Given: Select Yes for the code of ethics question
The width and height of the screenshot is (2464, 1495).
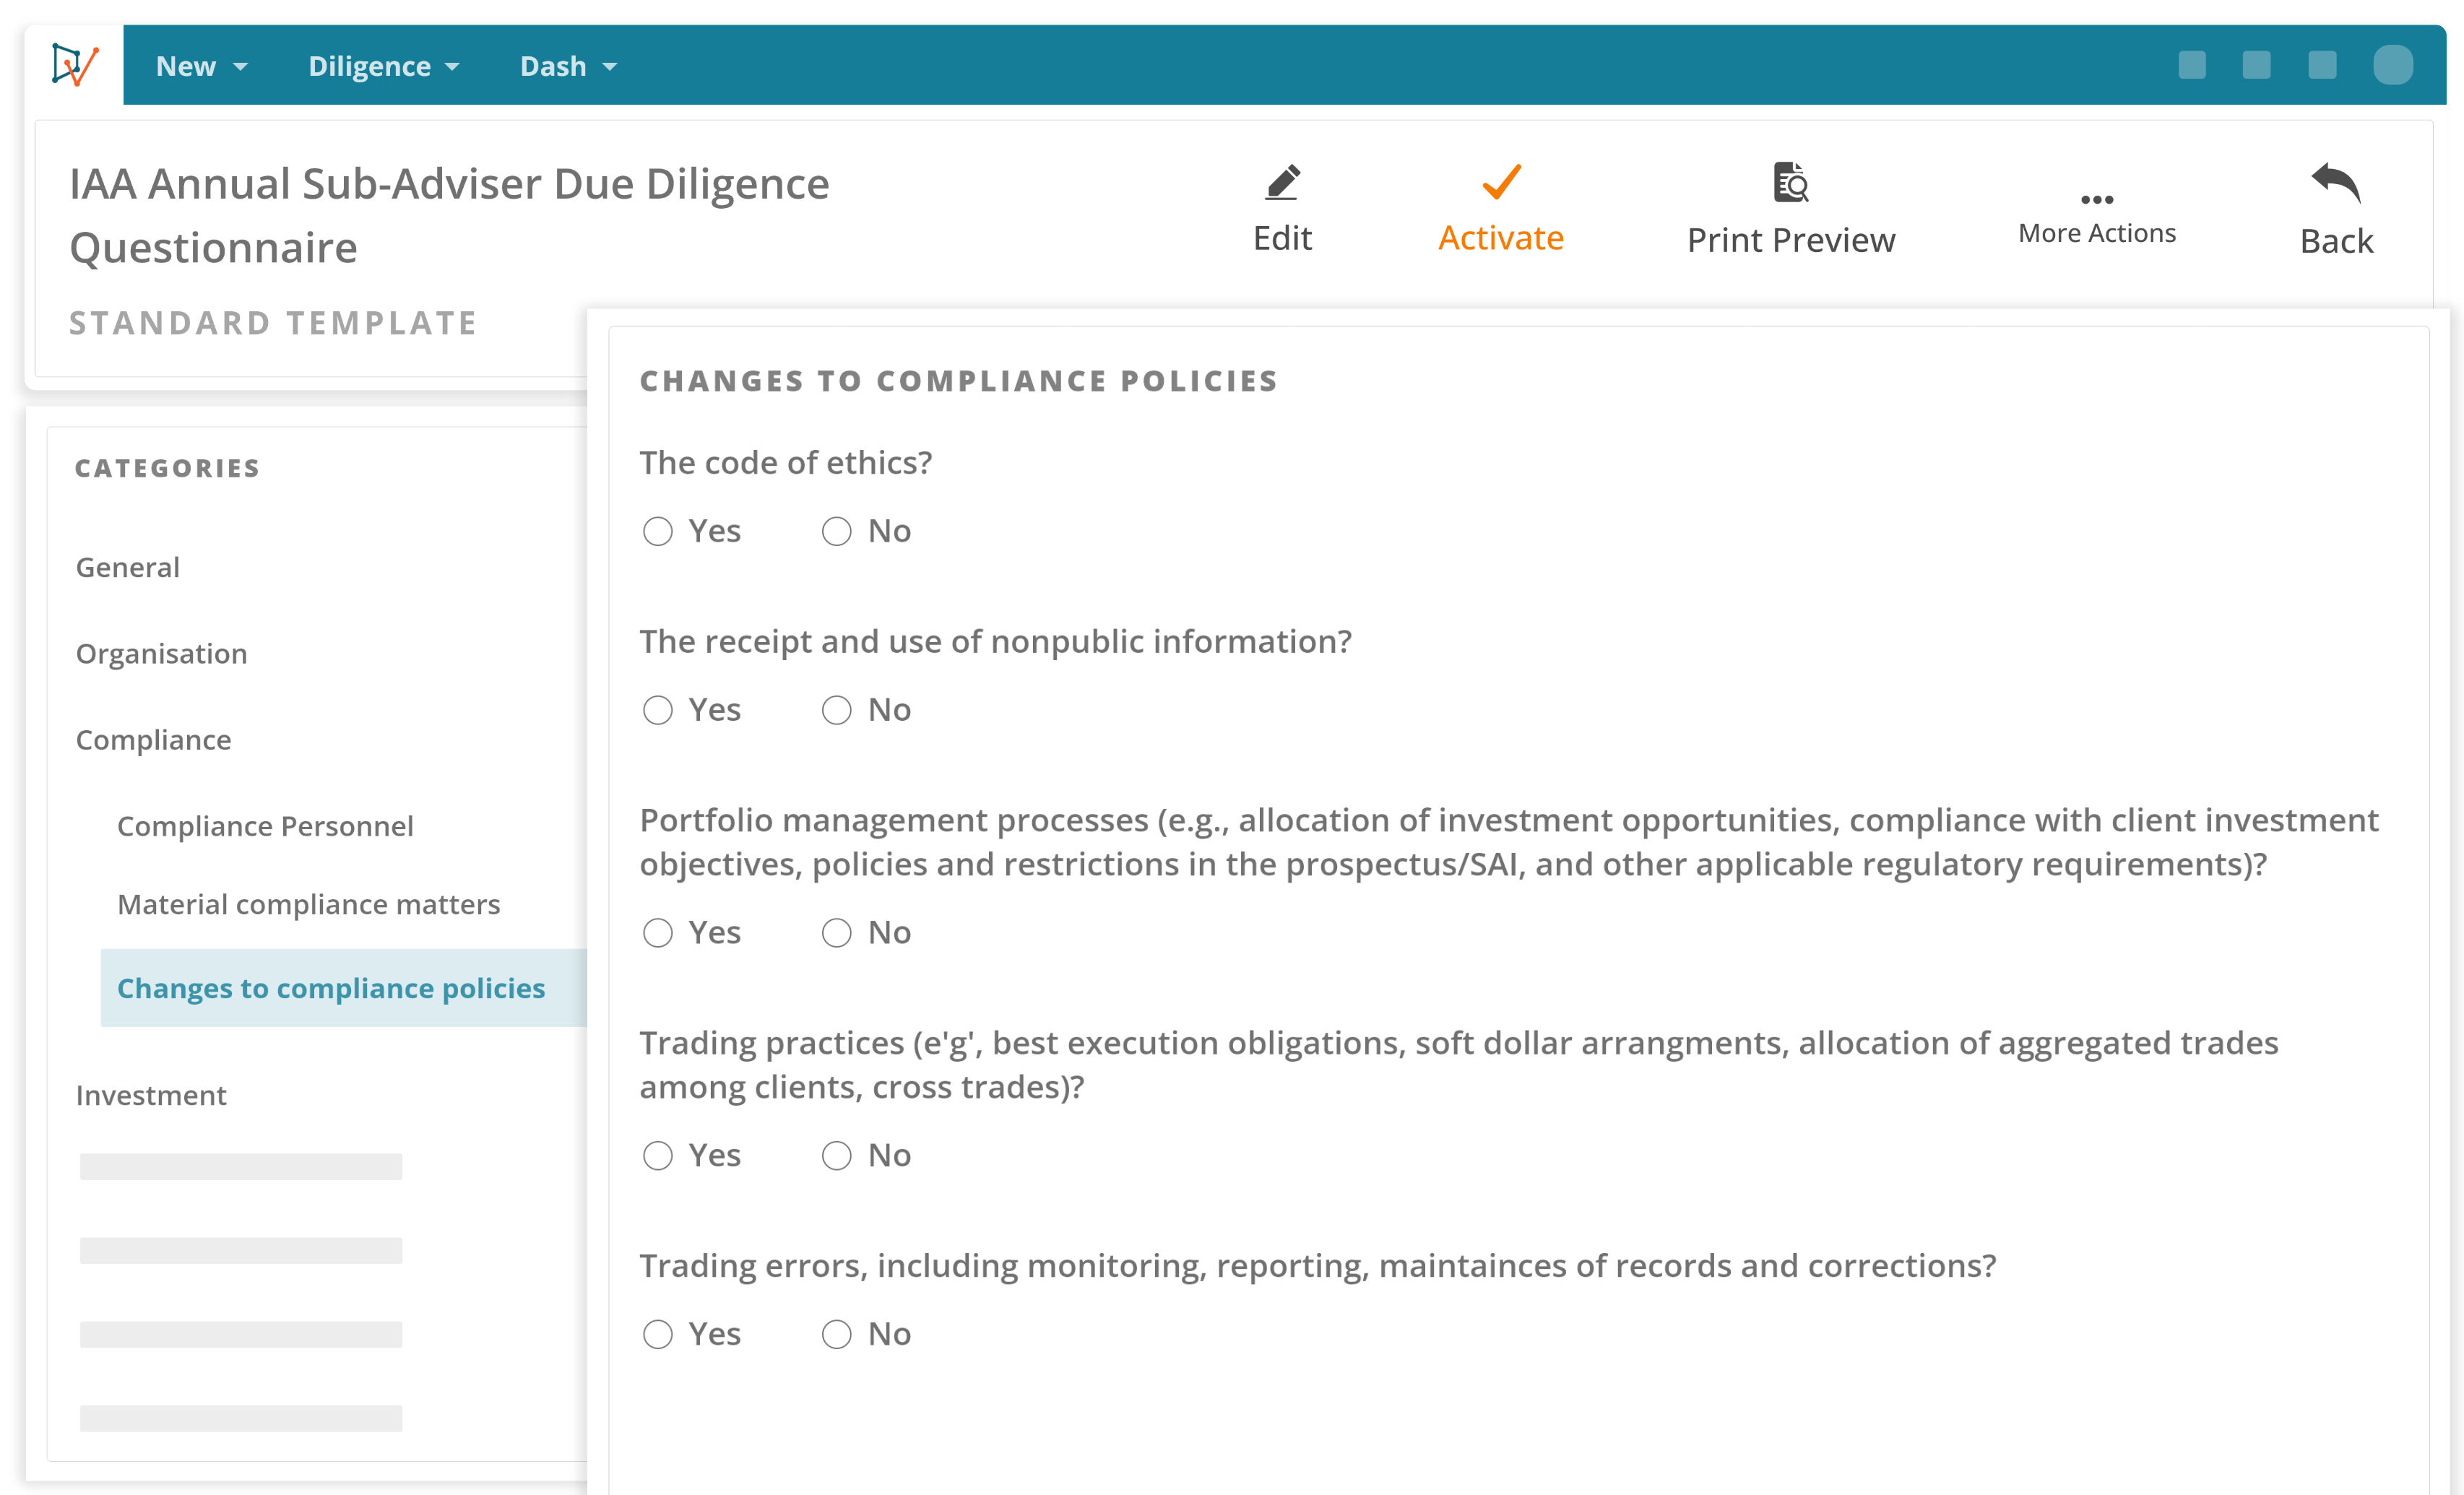Looking at the screenshot, I should pyautogui.click(x=658, y=531).
